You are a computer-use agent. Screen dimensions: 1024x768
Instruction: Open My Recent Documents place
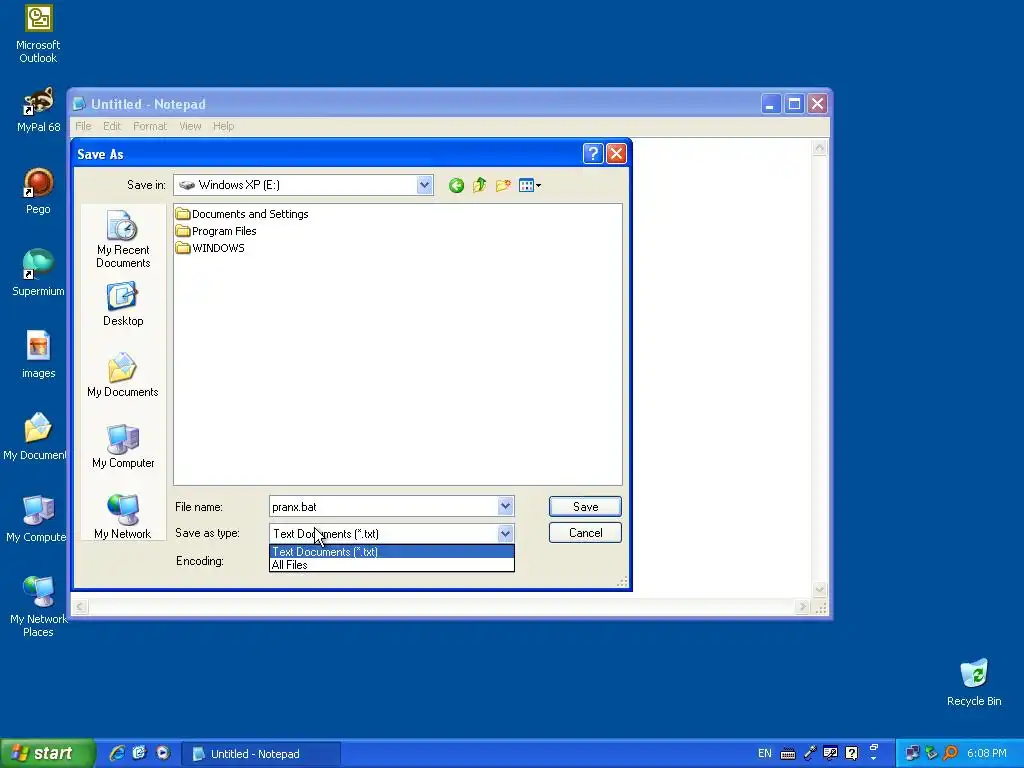click(123, 239)
